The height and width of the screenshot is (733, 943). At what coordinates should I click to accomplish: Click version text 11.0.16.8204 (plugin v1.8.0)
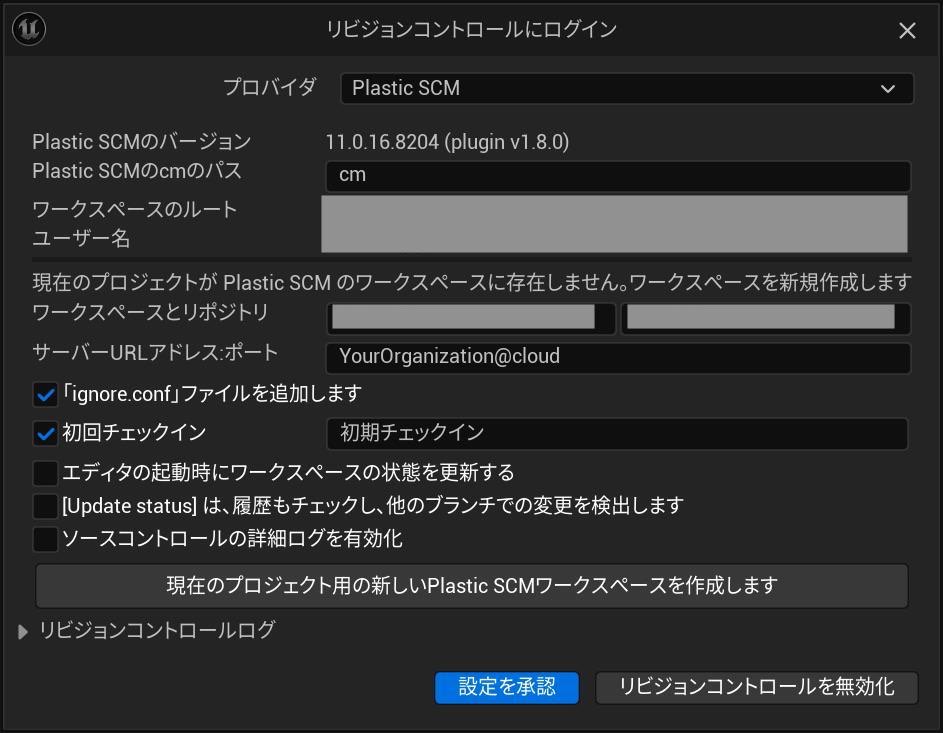(x=447, y=142)
